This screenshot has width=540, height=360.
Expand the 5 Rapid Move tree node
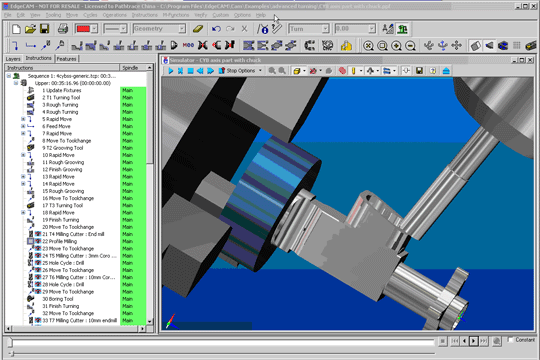click(23, 119)
